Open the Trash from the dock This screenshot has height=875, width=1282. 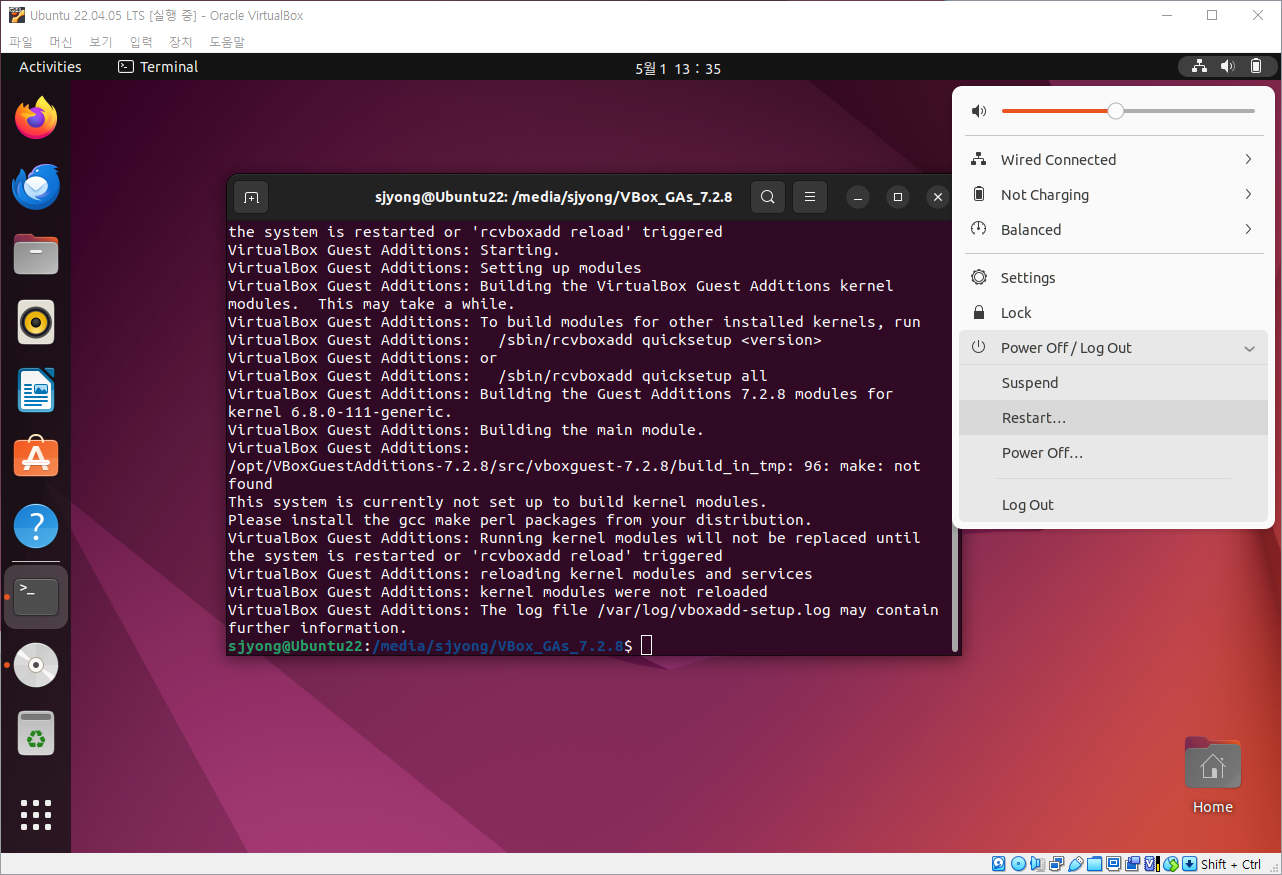pos(36,733)
